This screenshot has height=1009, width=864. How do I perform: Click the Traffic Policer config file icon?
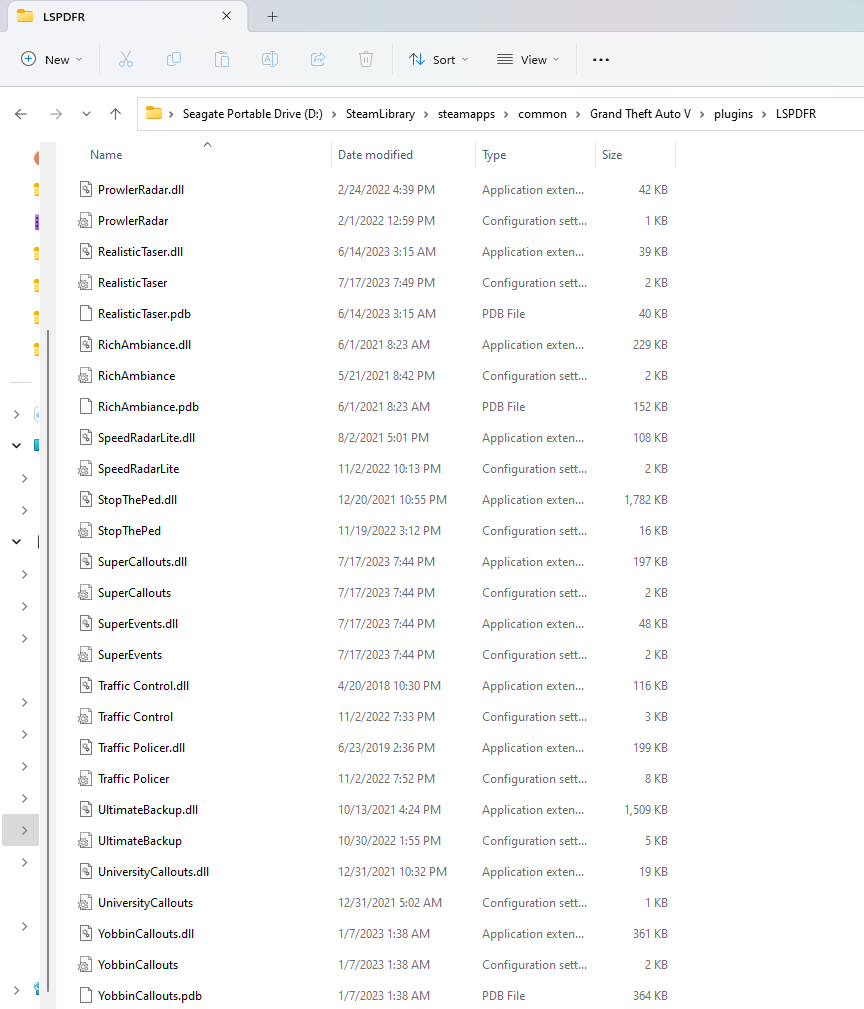(85, 779)
